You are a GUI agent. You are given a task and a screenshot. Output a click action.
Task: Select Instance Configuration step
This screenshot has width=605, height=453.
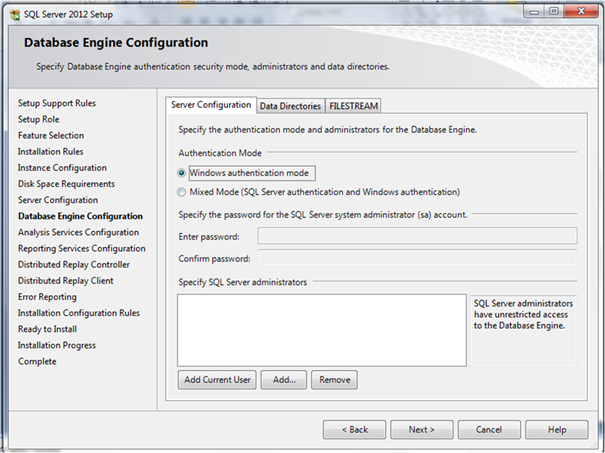coord(62,168)
